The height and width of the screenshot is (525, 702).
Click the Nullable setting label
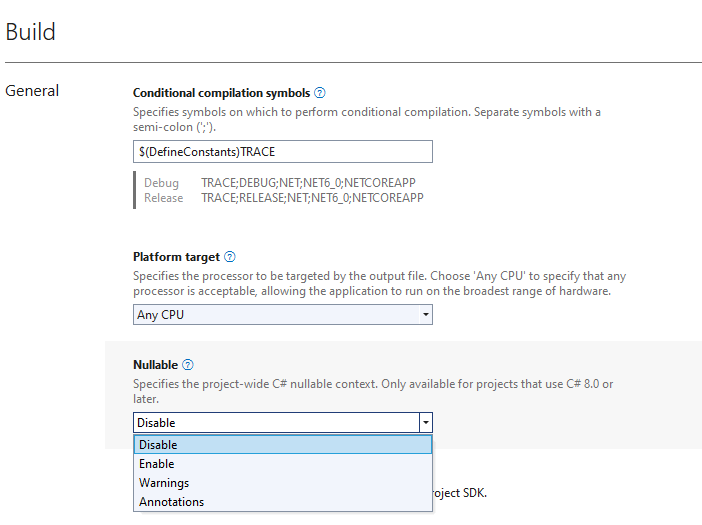(x=155, y=365)
